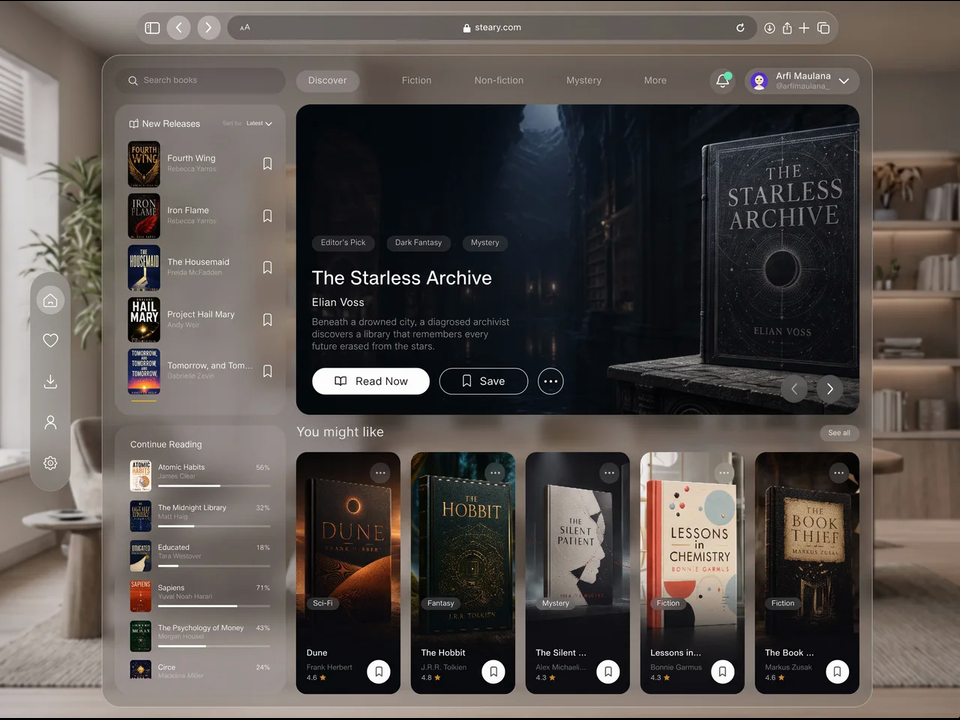Viewport: 960px width, 720px height.
Task: Select the Discover tab
Action: tap(328, 80)
